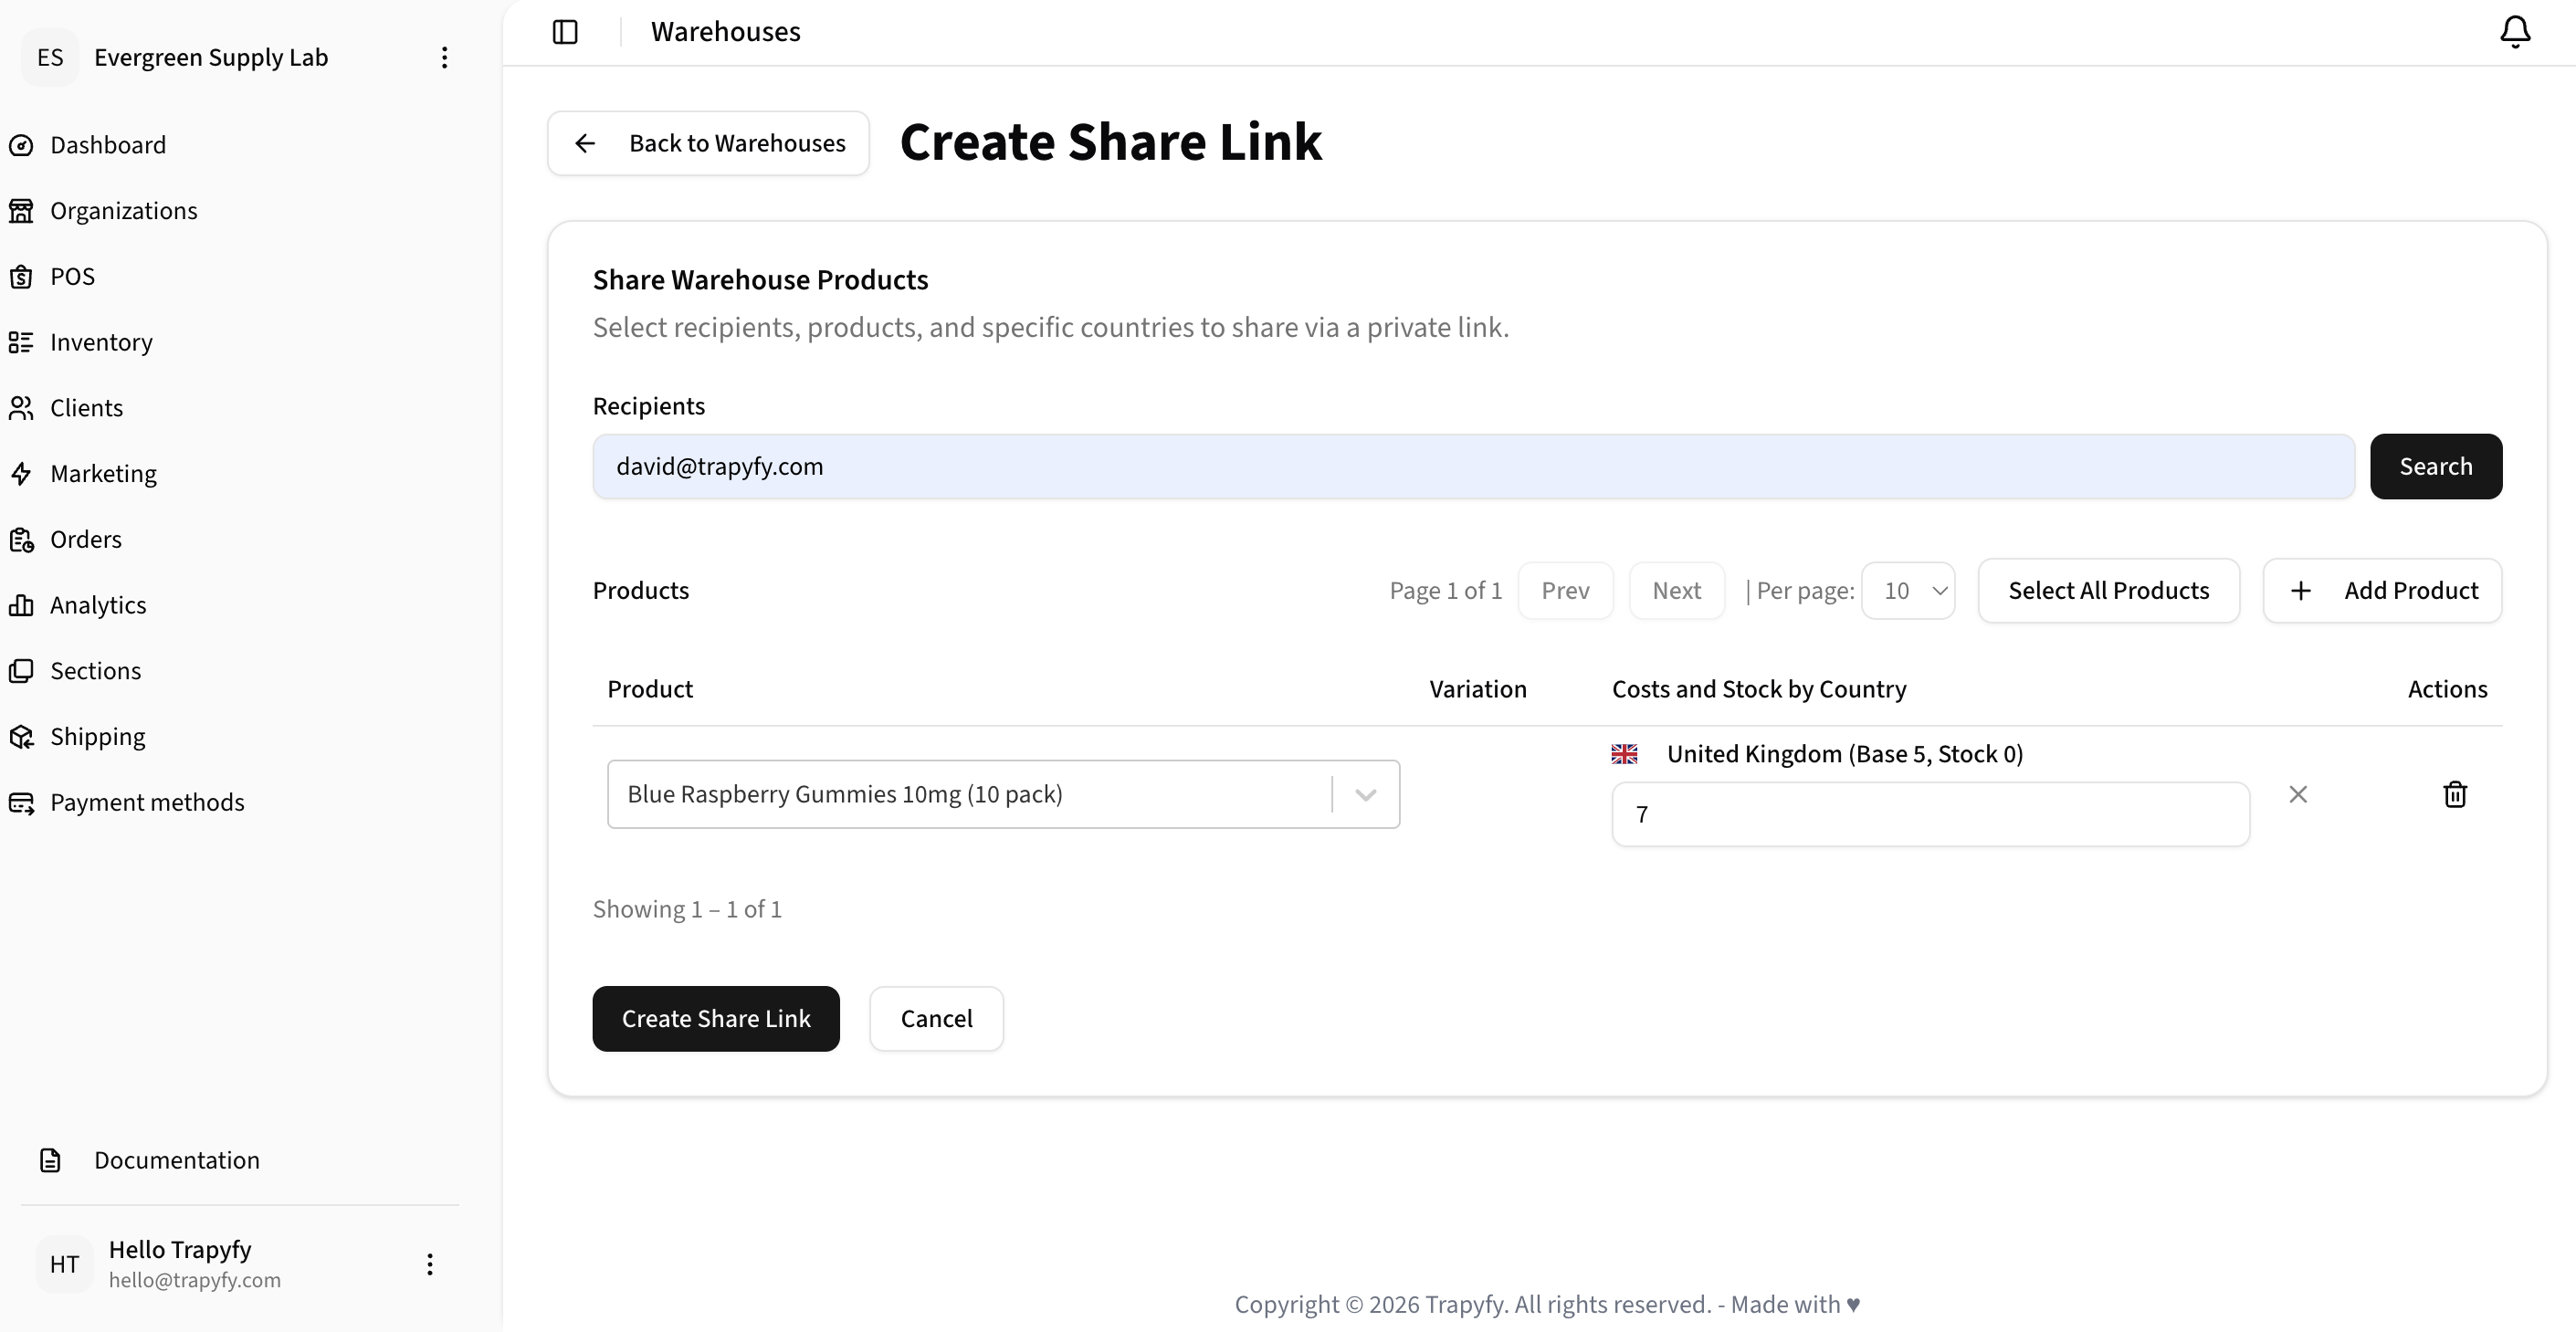
Task: Click Select All Products
Action: point(2108,591)
